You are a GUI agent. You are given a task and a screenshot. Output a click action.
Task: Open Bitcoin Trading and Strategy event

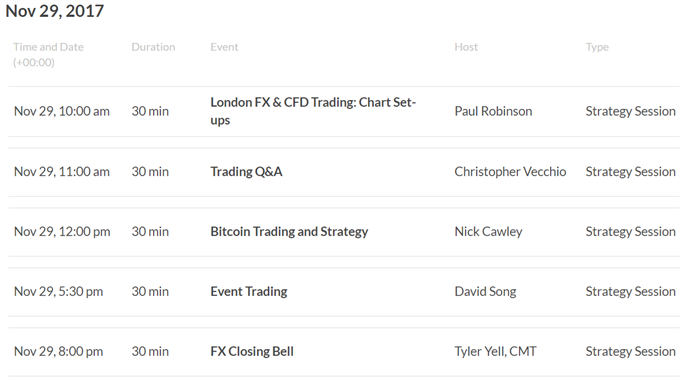pos(289,232)
